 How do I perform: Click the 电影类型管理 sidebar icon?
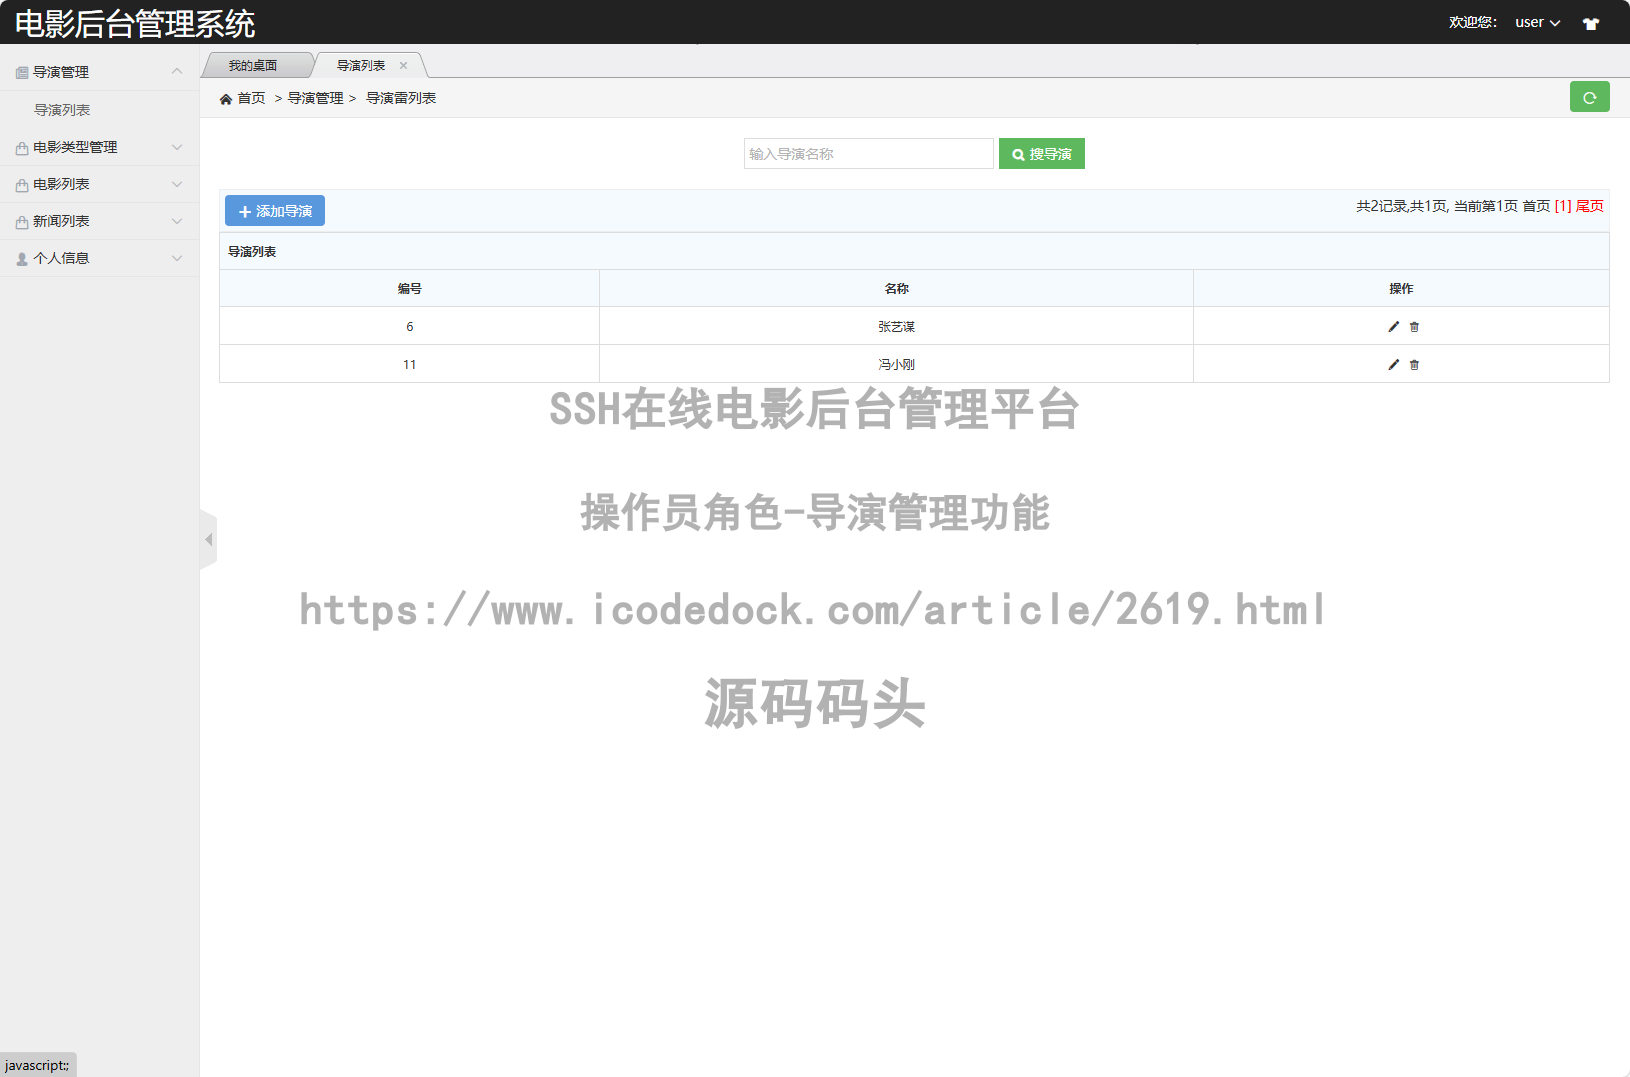pos(22,147)
